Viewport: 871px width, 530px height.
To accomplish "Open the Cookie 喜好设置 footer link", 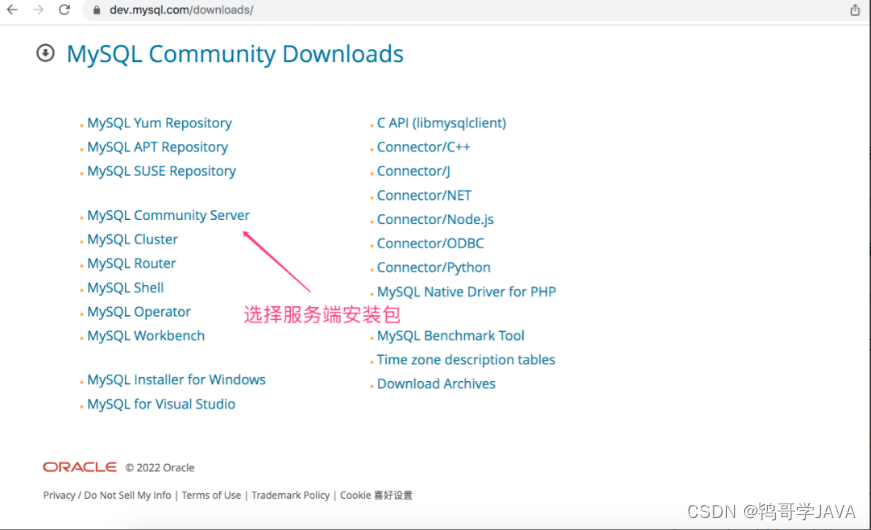I will pos(376,496).
